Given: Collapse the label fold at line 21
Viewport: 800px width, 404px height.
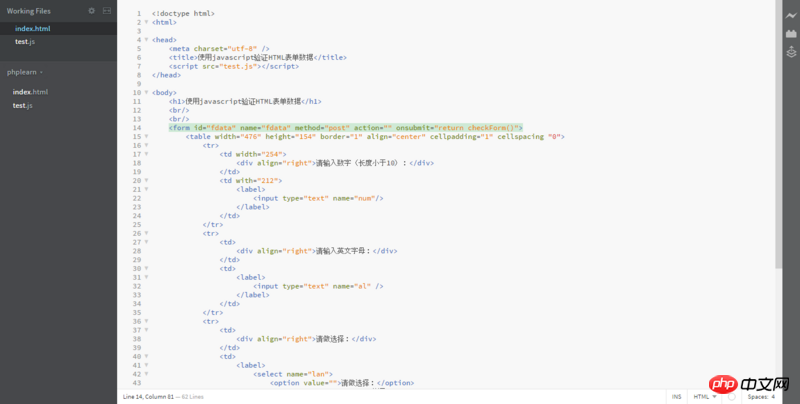Looking at the screenshot, I should click(x=146, y=189).
